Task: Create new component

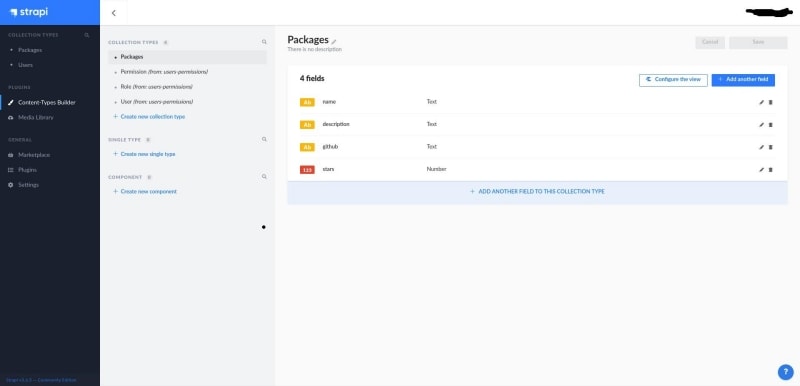Action: coord(145,192)
